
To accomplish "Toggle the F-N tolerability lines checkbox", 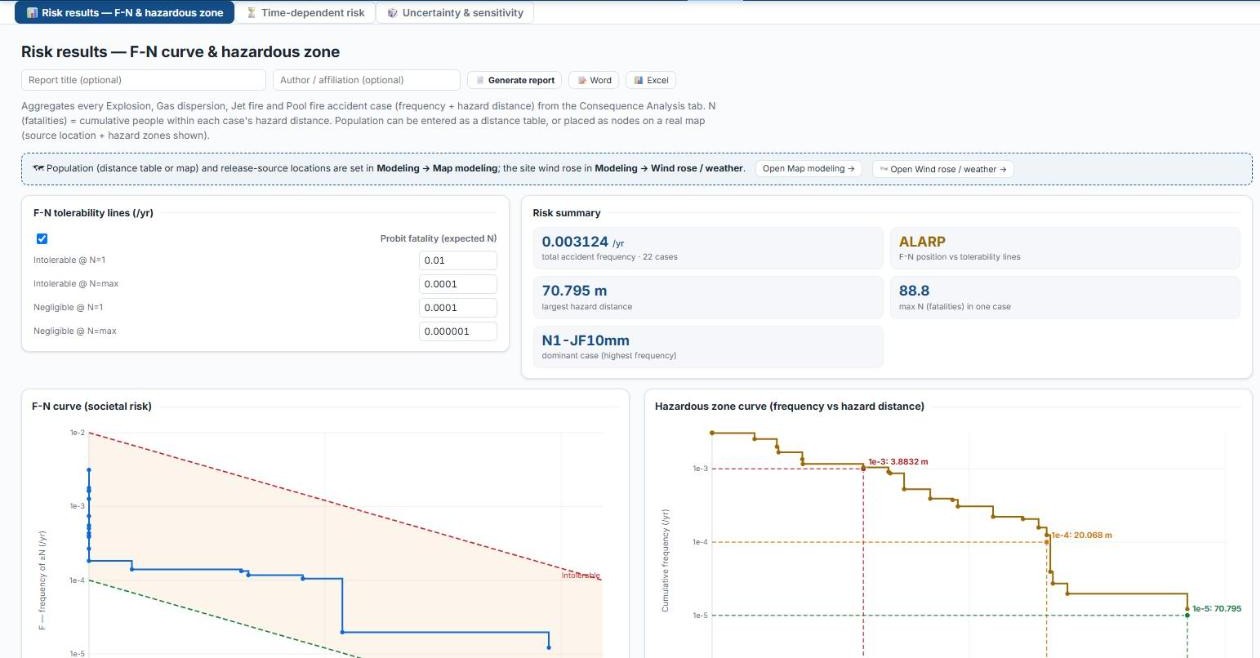I will 42,239.
